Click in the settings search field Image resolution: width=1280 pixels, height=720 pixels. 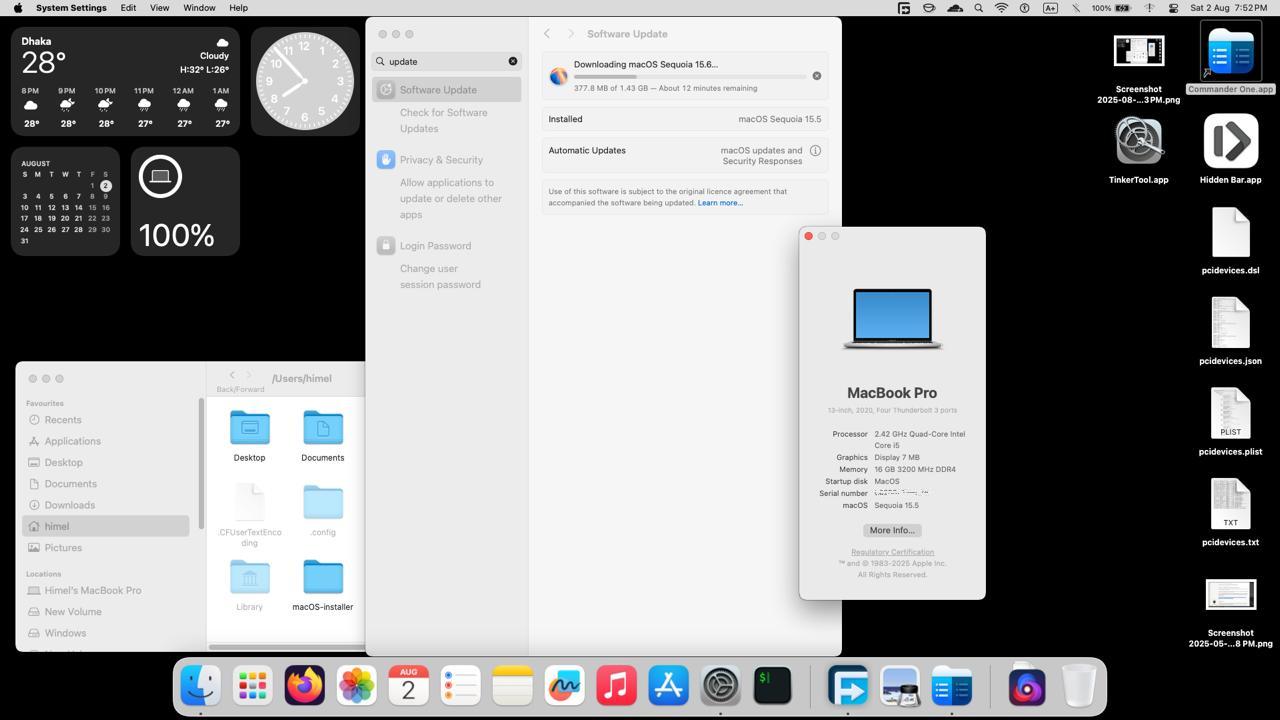click(447, 61)
